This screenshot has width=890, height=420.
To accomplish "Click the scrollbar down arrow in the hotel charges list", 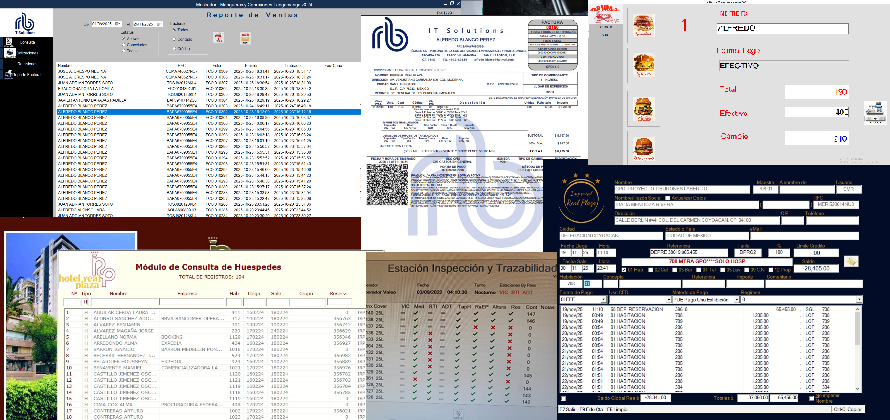I will pos(857,389).
